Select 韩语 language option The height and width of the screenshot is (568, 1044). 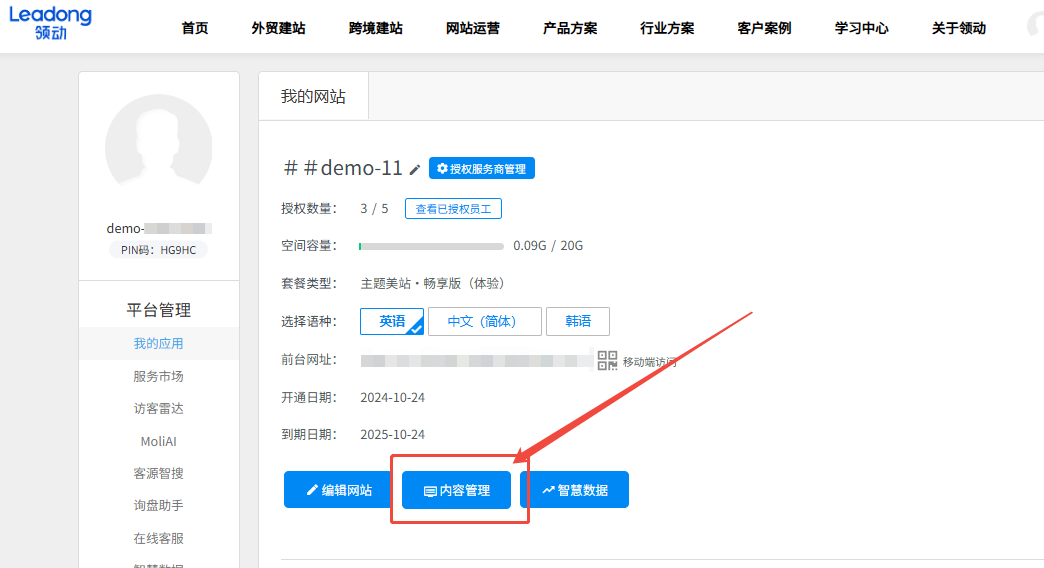point(578,322)
